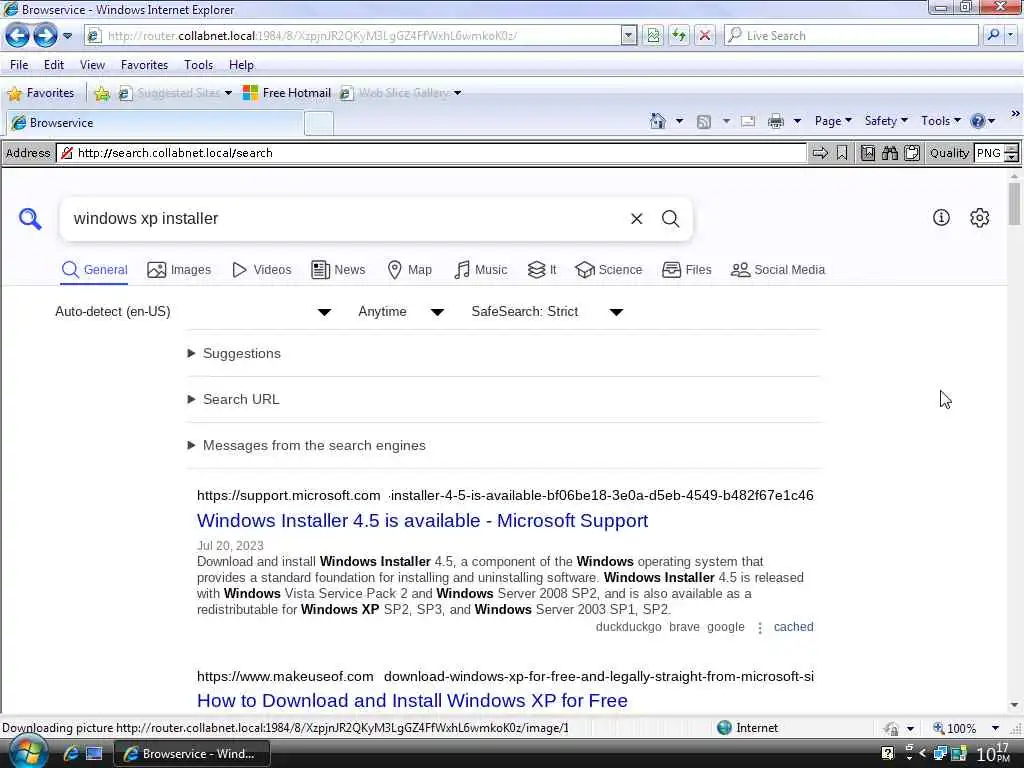Open the Tools menu in menu bar
1024x768 pixels.
(199, 65)
